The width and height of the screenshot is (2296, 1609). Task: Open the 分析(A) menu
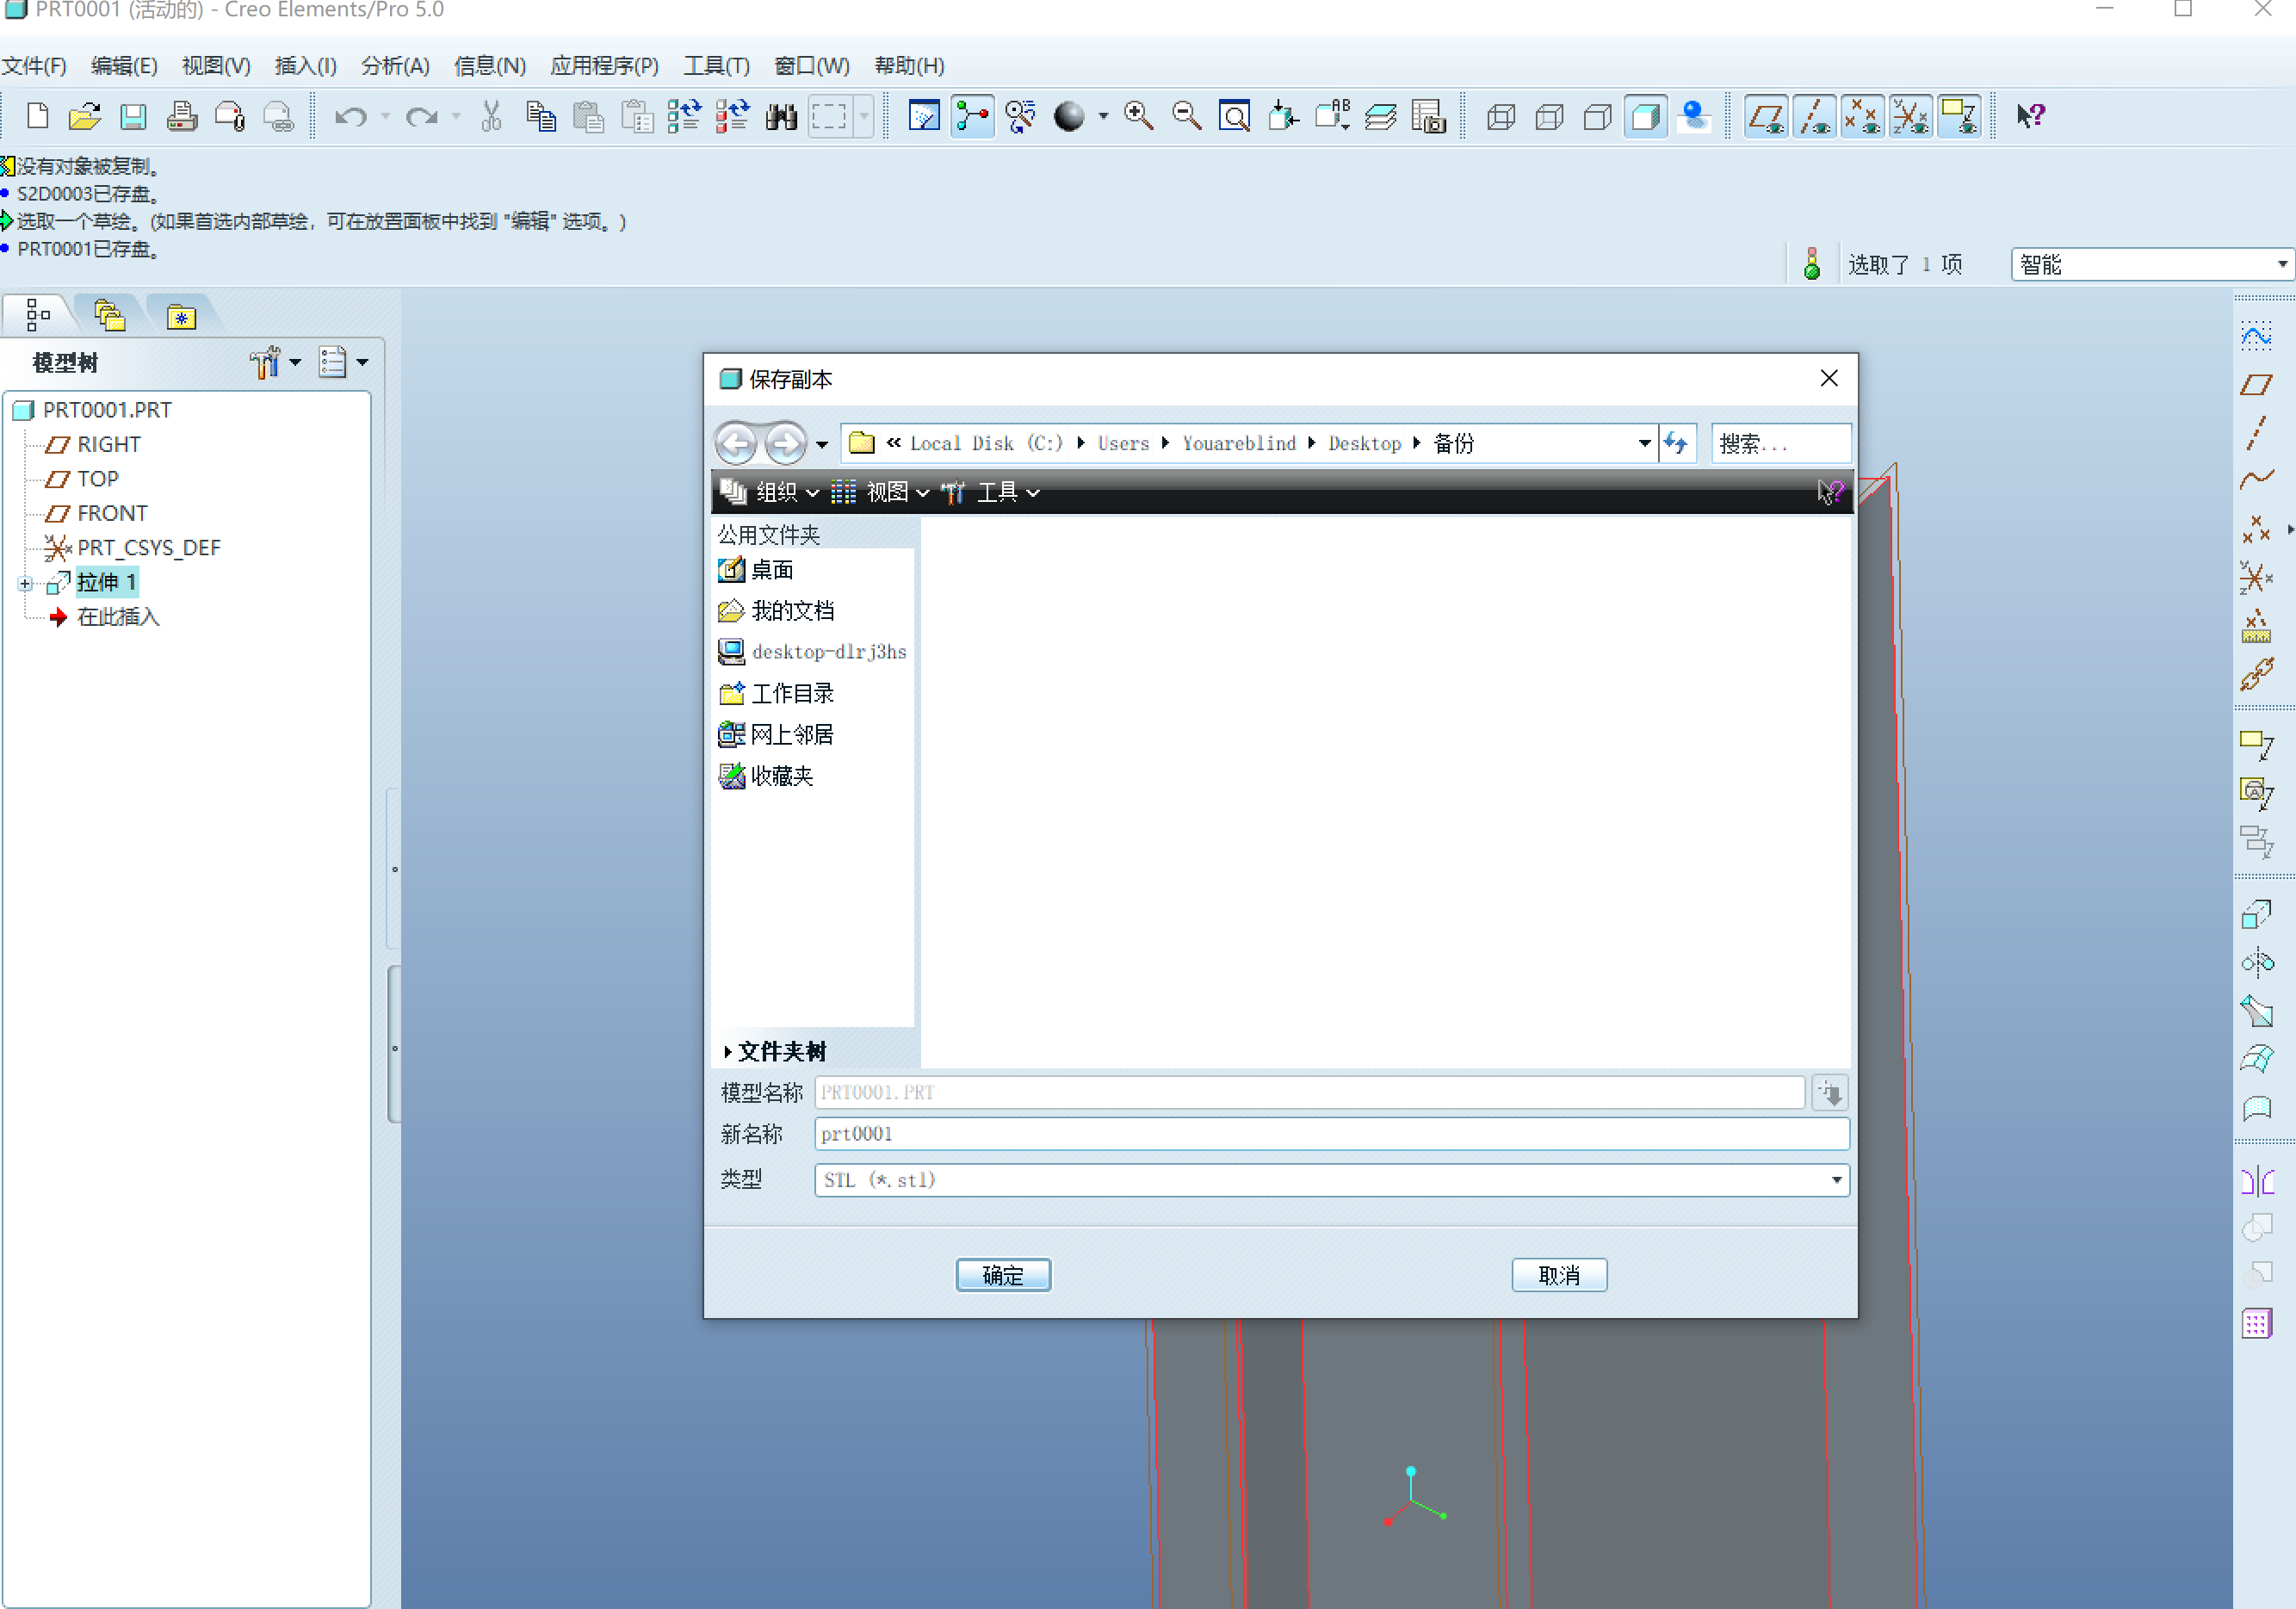(x=395, y=65)
